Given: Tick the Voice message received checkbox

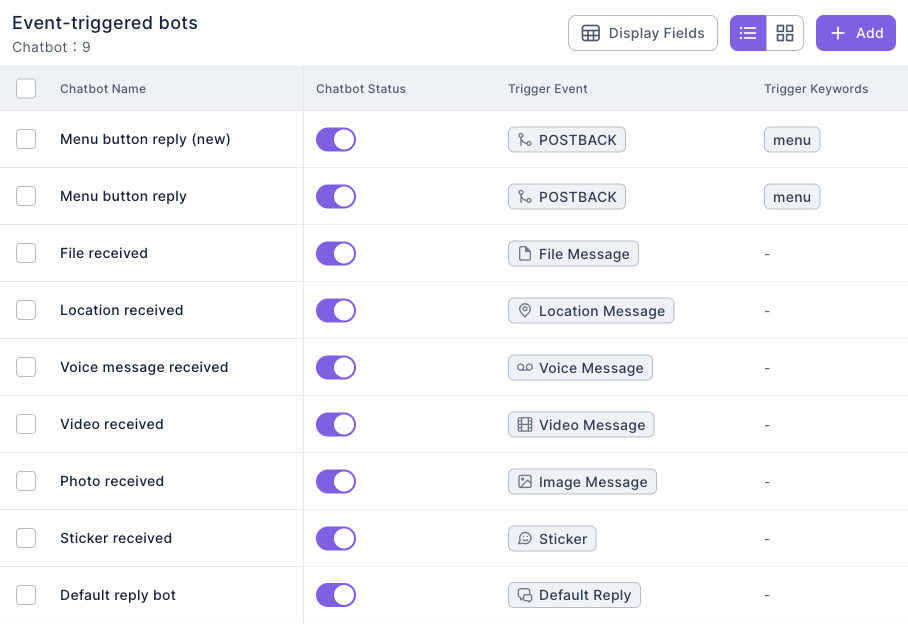Looking at the screenshot, I should tap(26, 367).
